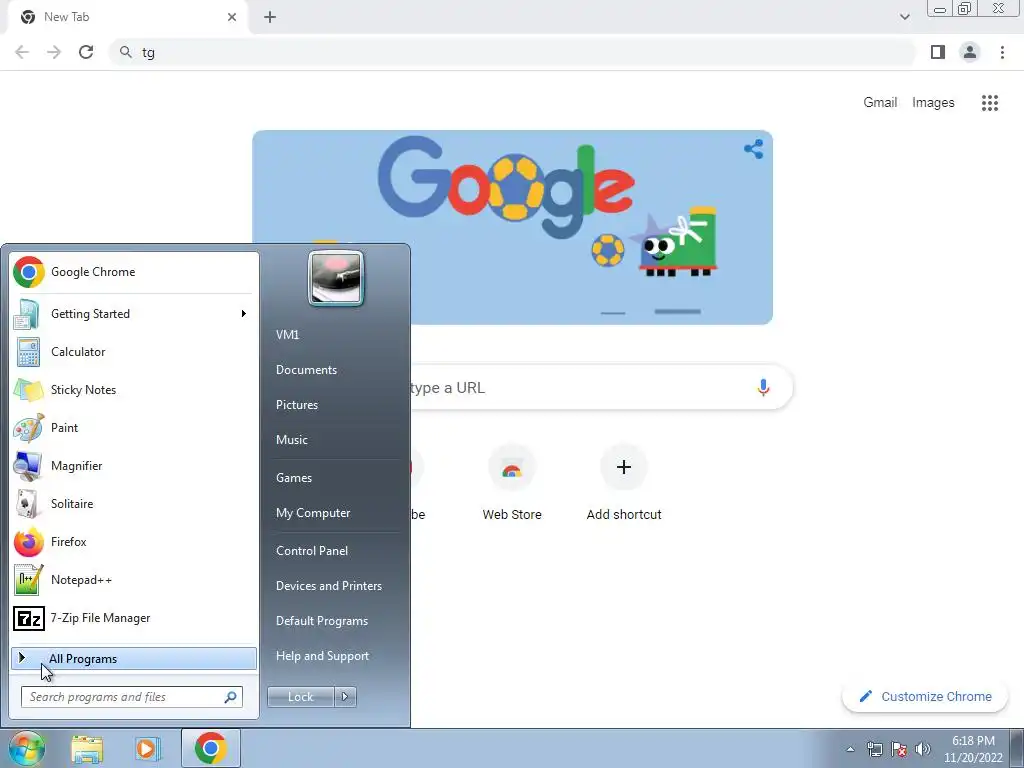
Task: Select the New Tab tab
Action: 127,17
